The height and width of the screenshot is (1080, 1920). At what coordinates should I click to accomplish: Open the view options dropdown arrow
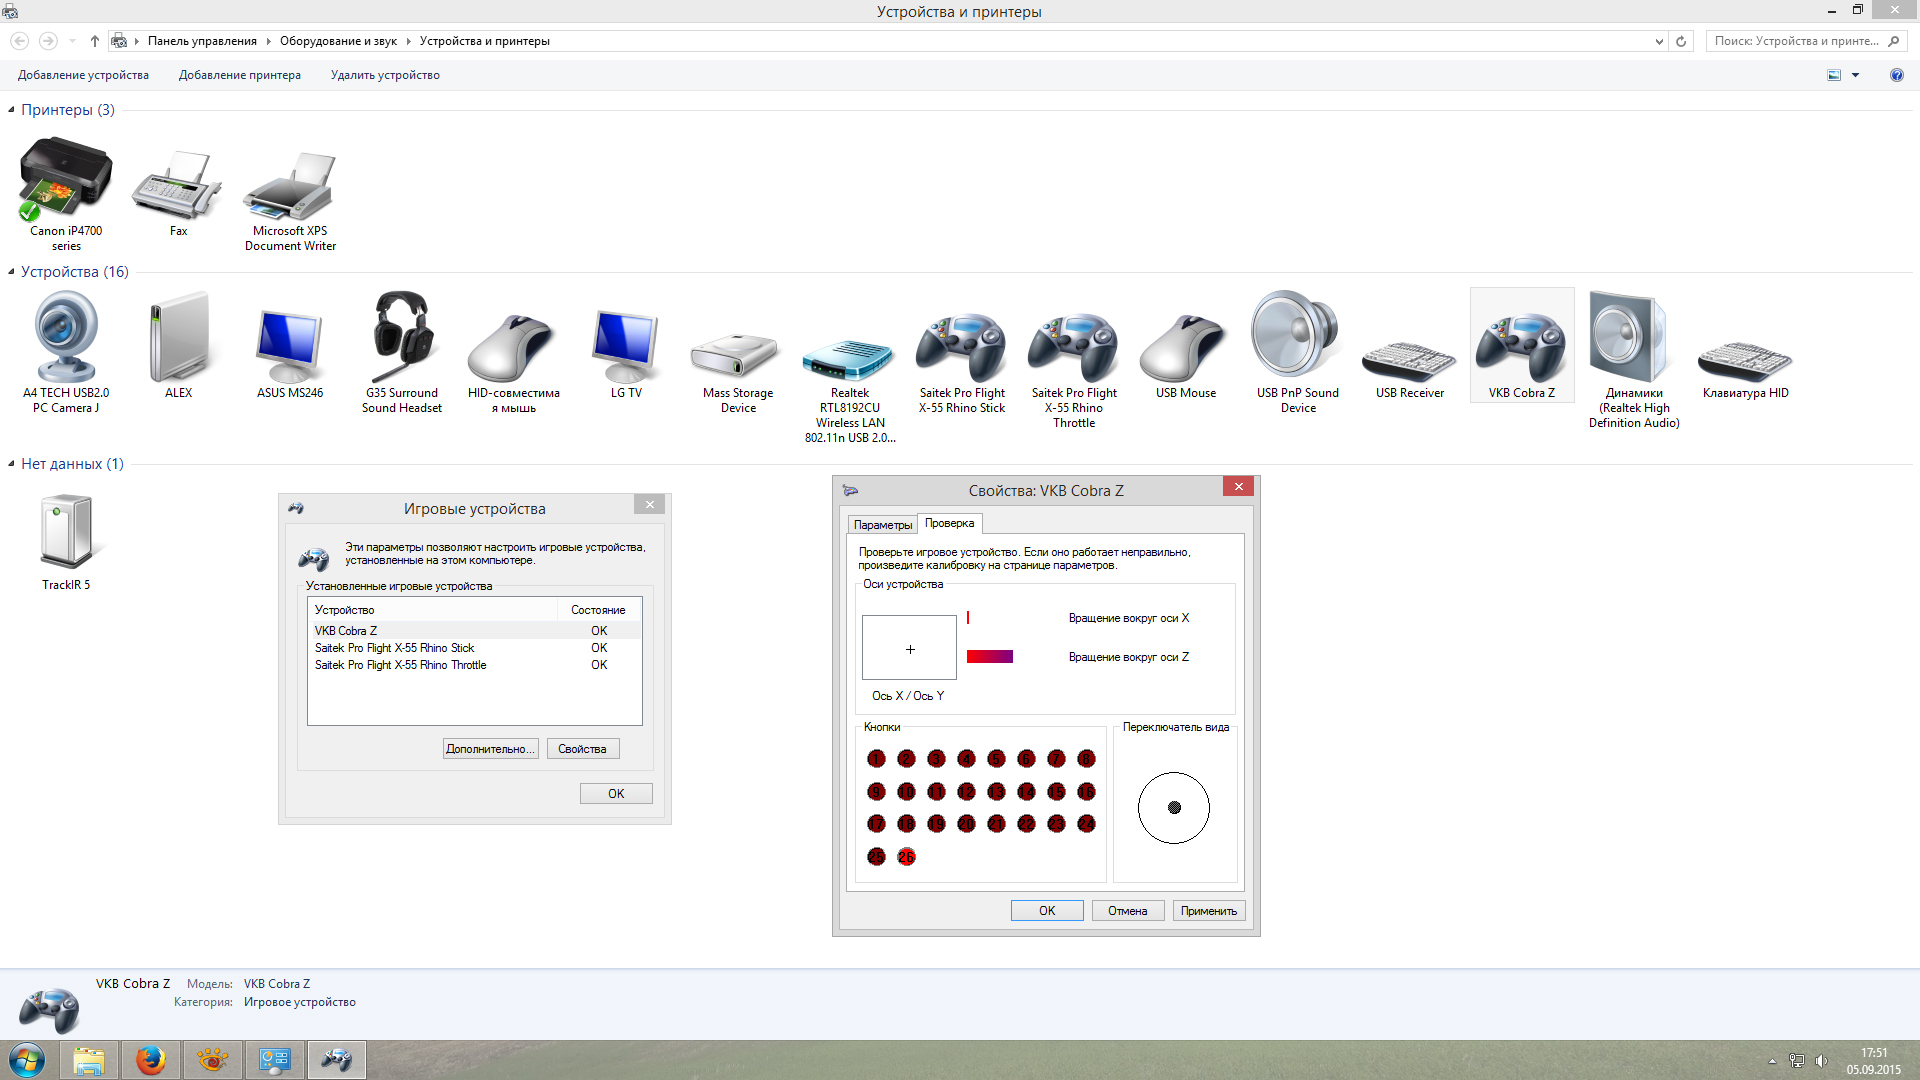(x=1855, y=75)
